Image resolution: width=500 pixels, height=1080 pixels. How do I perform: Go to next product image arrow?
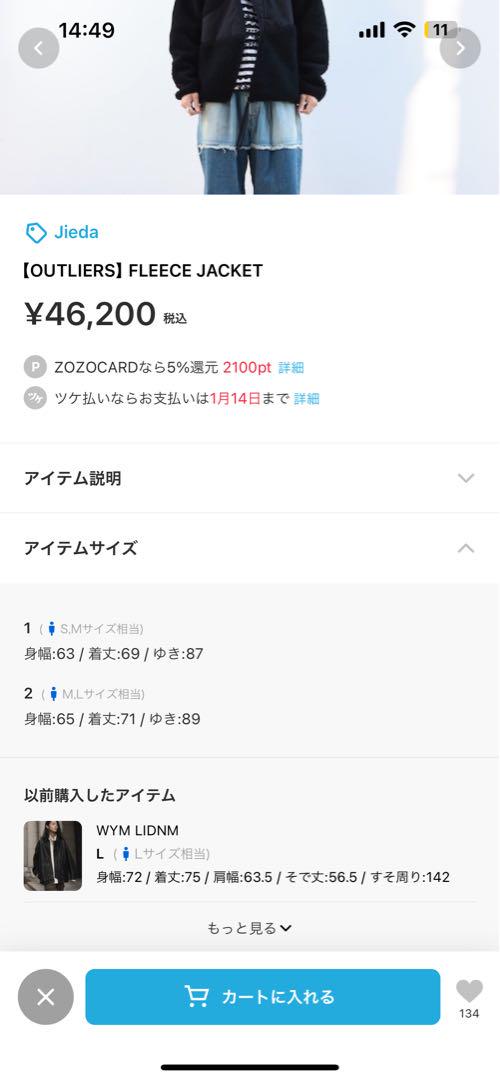(x=460, y=48)
